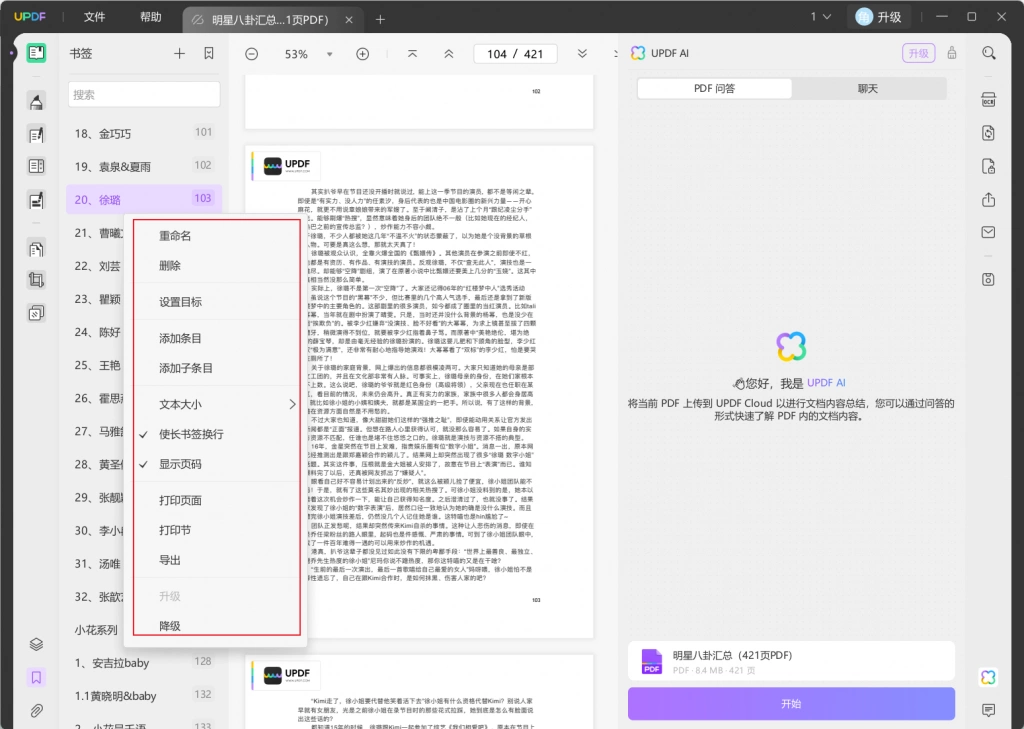The image size is (1024, 729).
Task: Open the 文件 menu
Action: coord(95,17)
